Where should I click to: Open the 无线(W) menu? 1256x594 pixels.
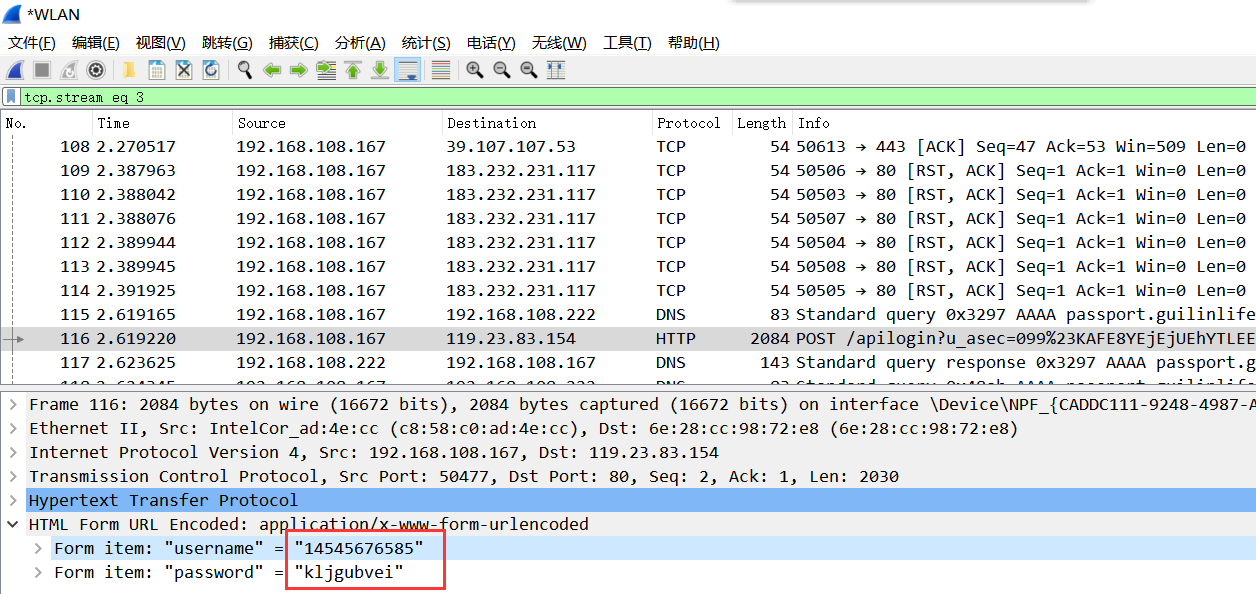[x=559, y=43]
